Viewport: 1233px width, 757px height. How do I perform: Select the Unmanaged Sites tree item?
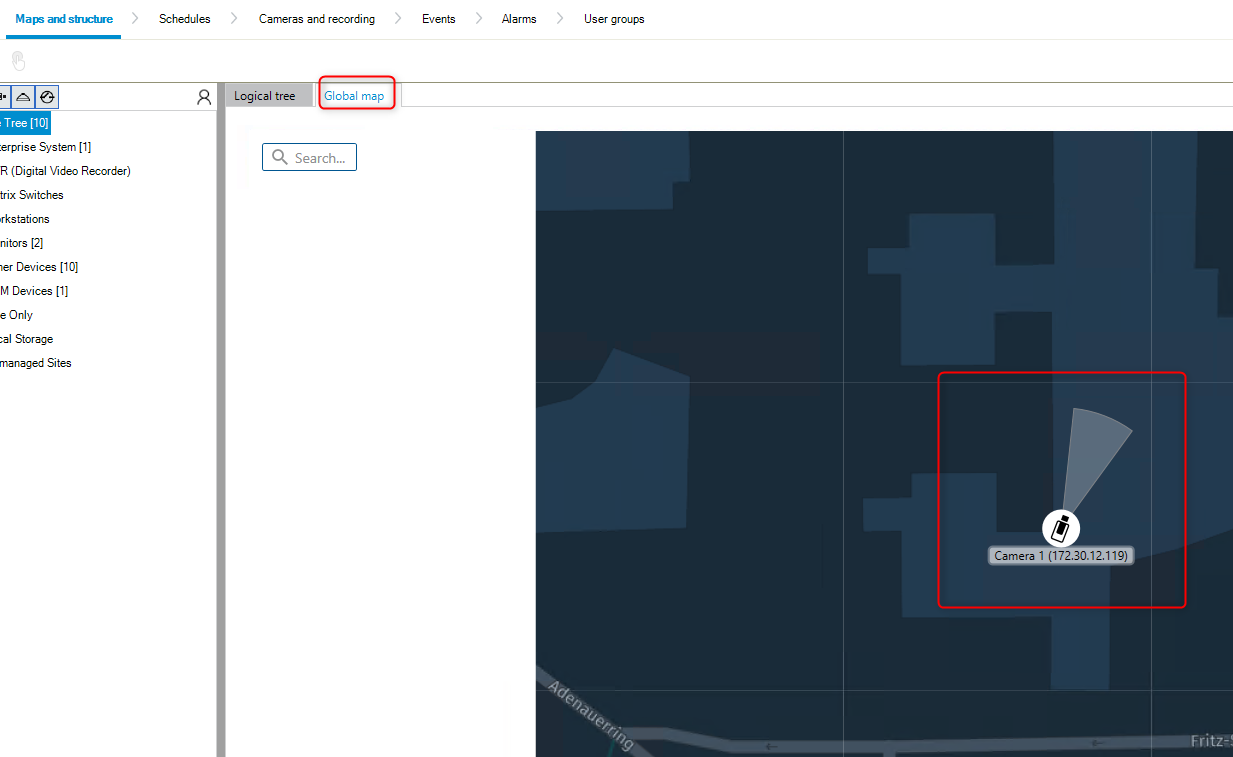[36, 363]
